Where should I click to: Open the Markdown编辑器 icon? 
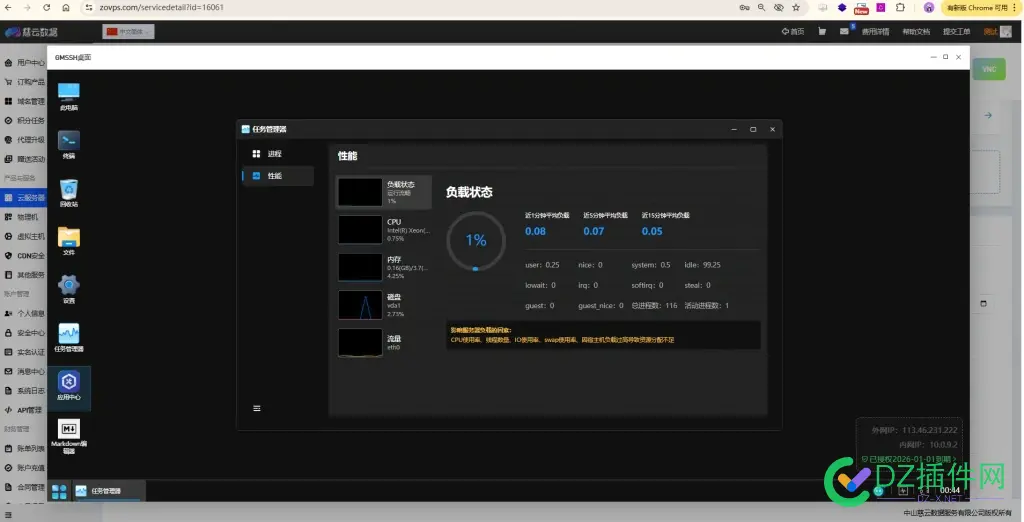(69, 436)
